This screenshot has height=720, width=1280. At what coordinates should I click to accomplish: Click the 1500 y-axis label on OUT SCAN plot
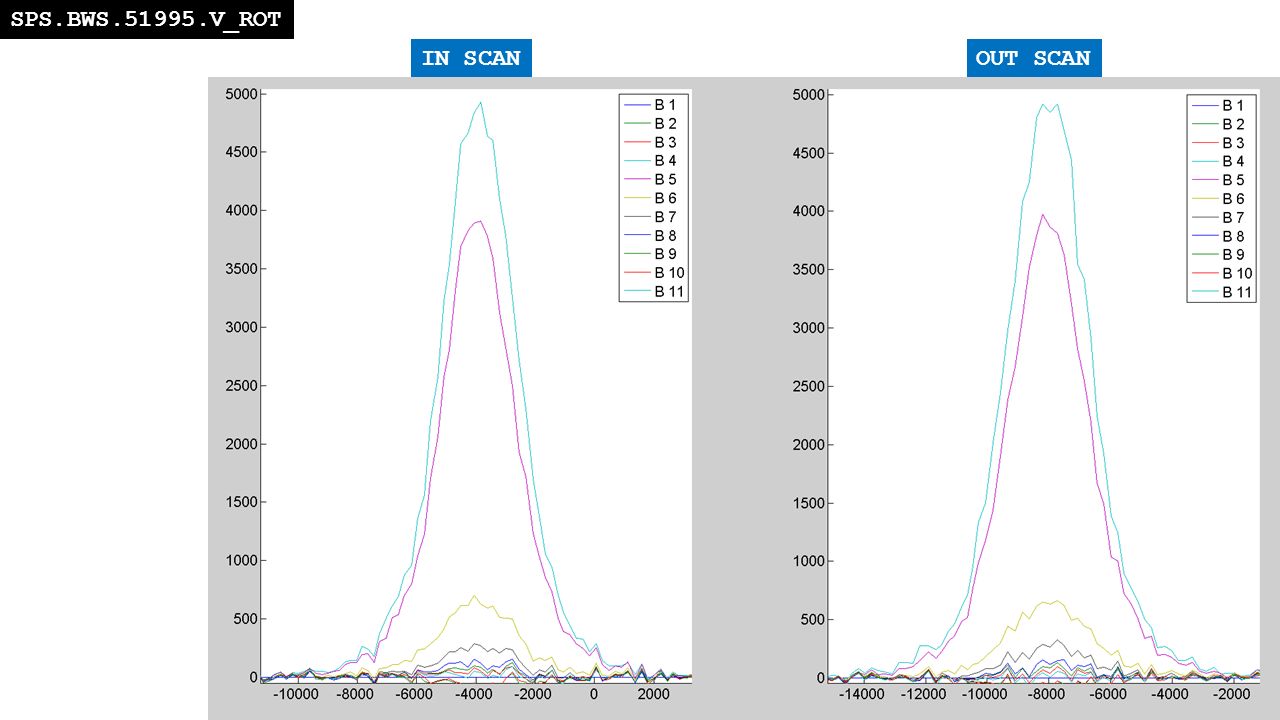[x=806, y=503]
